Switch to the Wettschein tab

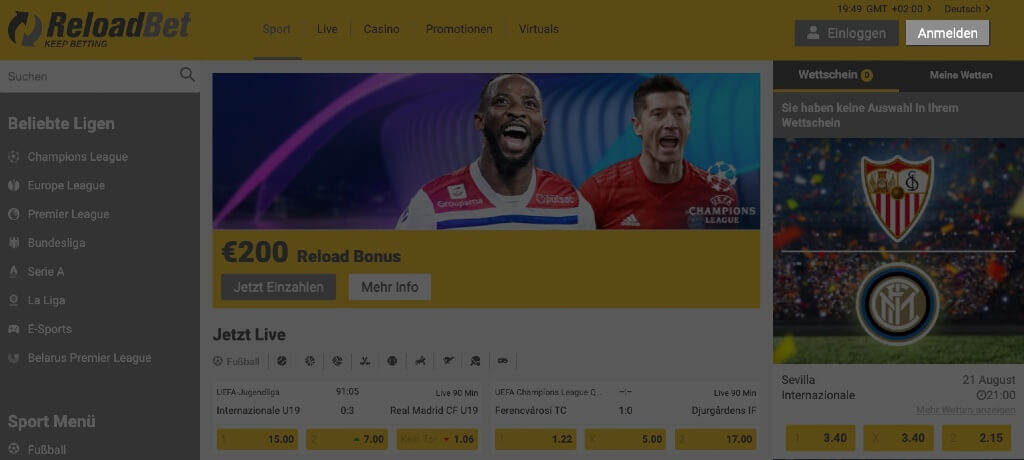(836, 75)
